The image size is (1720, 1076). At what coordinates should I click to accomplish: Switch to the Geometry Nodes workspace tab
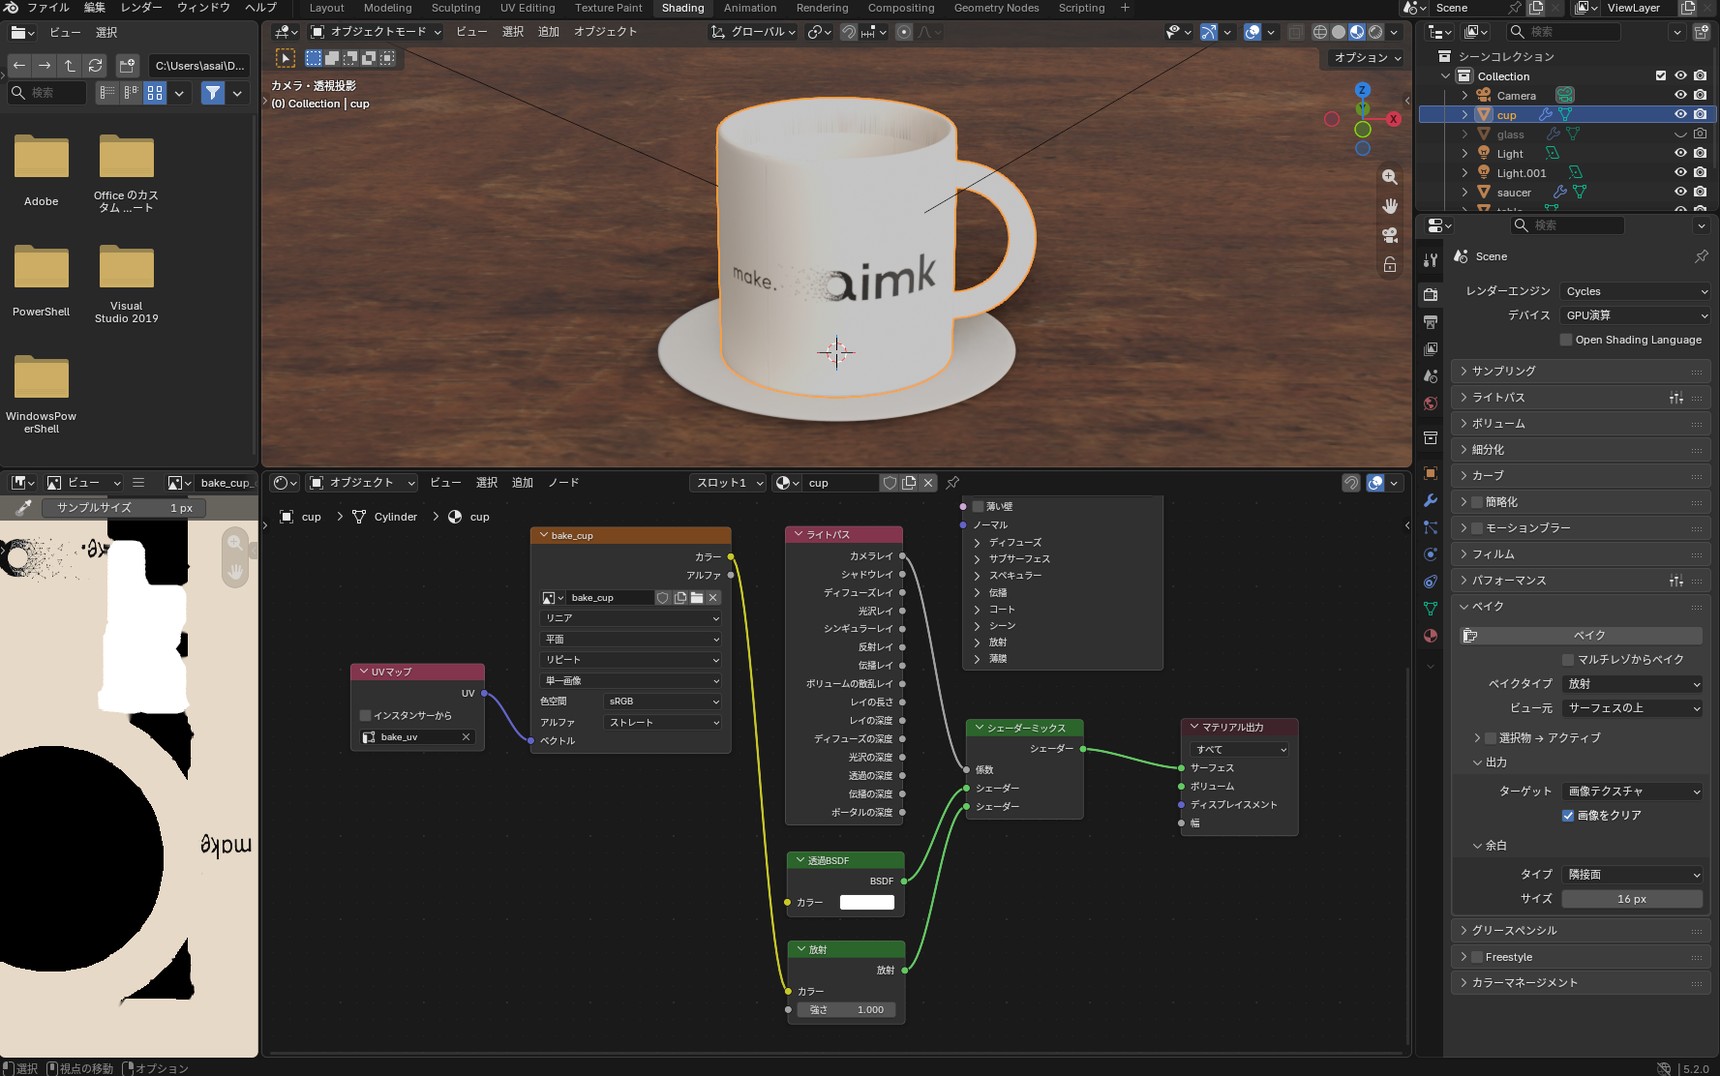point(996,8)
